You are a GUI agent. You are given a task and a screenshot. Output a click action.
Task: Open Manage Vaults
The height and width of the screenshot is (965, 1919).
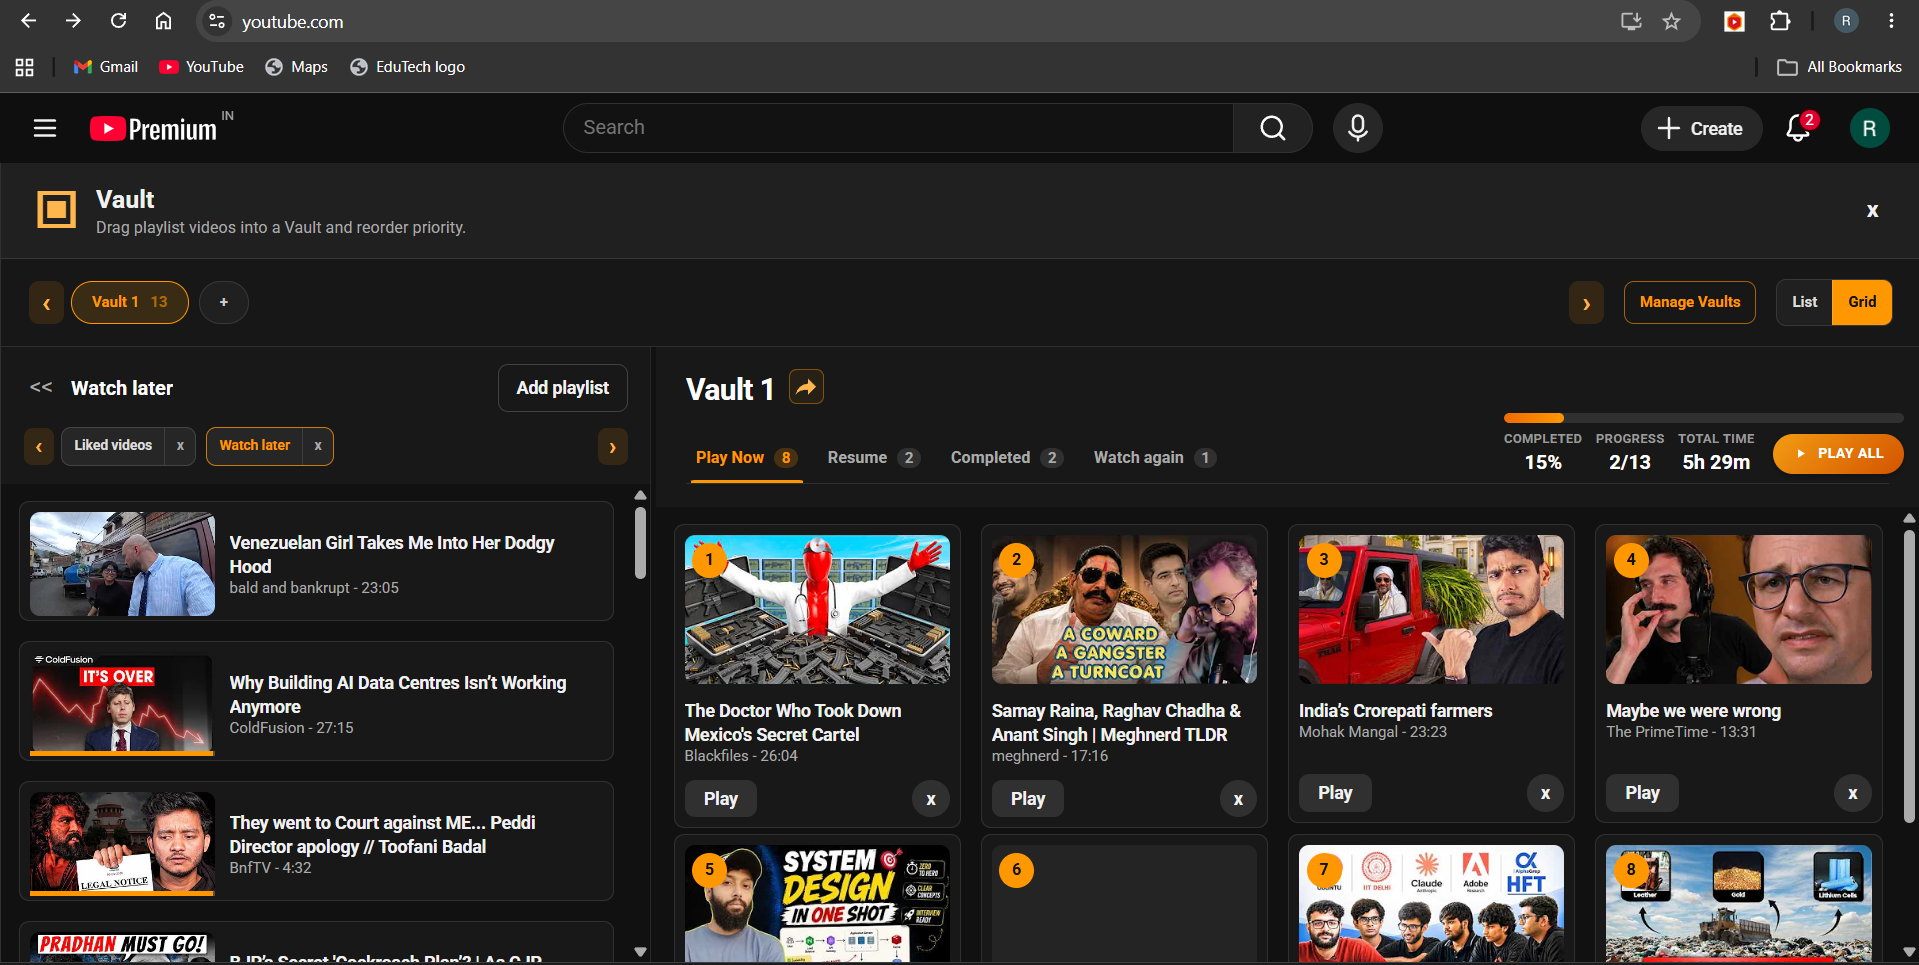pyautogui.click(x=1689, y=302)
